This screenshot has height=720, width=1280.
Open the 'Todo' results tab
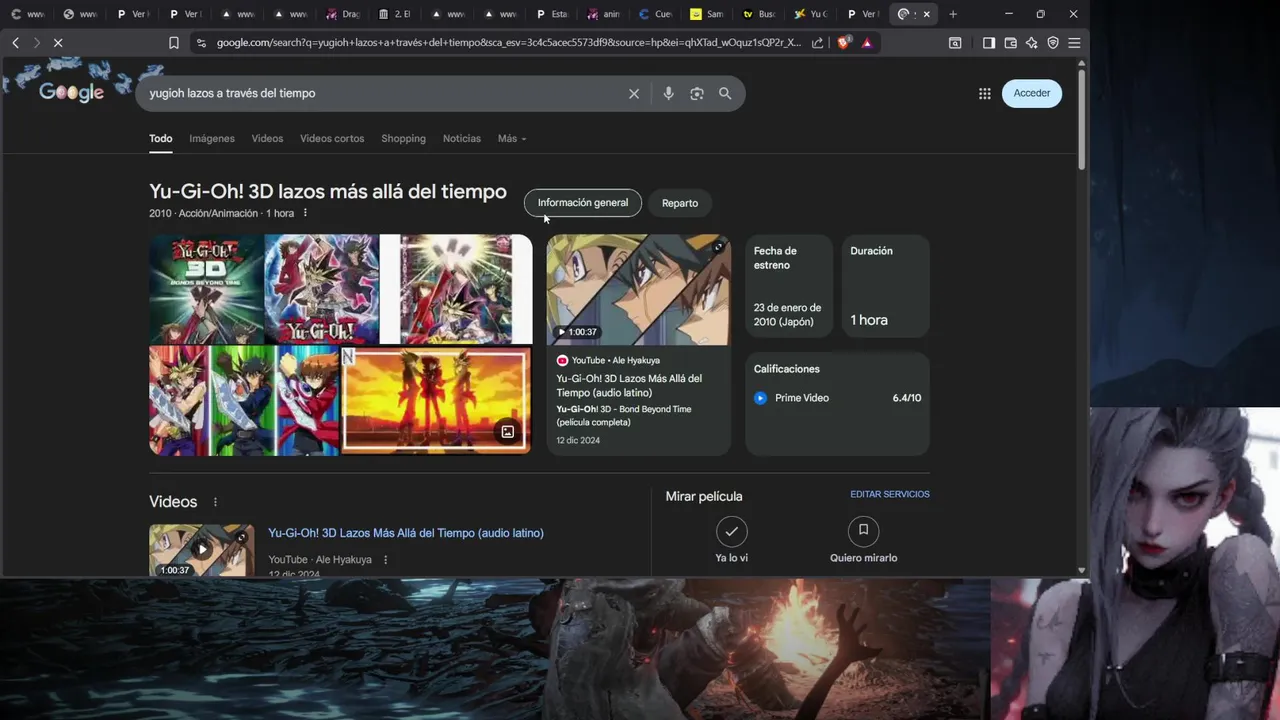pos(161,138)
